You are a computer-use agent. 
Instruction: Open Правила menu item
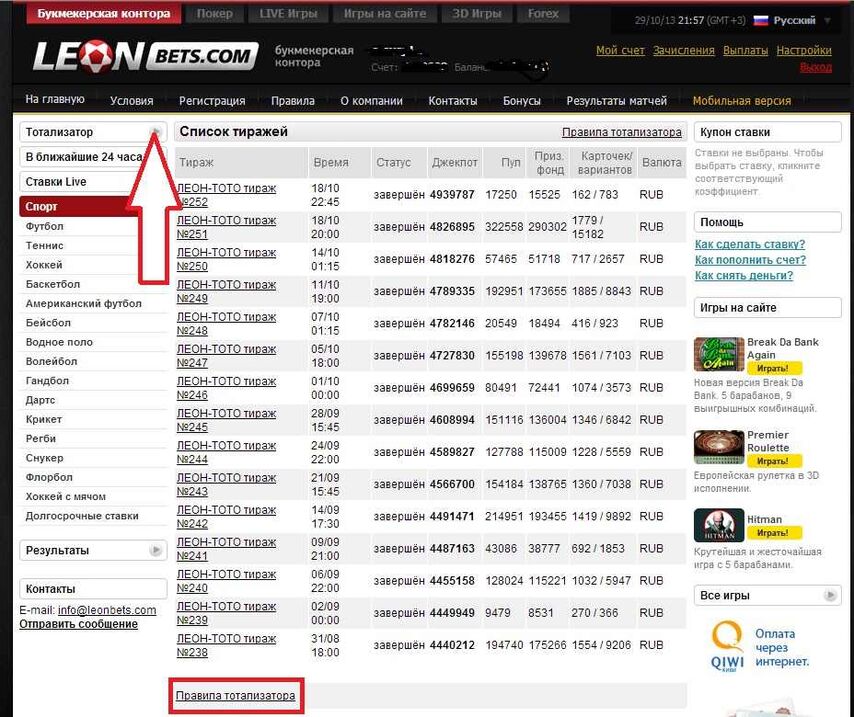tap(292, 101)
